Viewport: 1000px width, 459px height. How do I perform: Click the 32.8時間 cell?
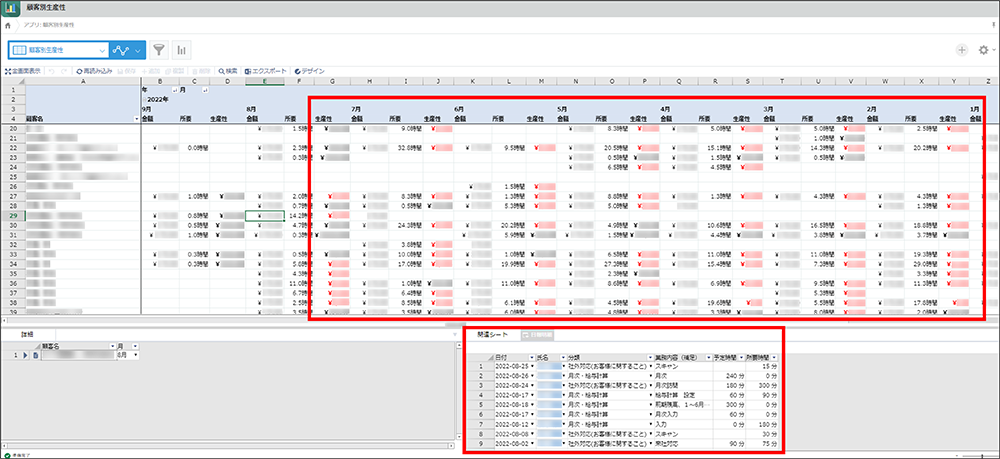pos(404,148)
